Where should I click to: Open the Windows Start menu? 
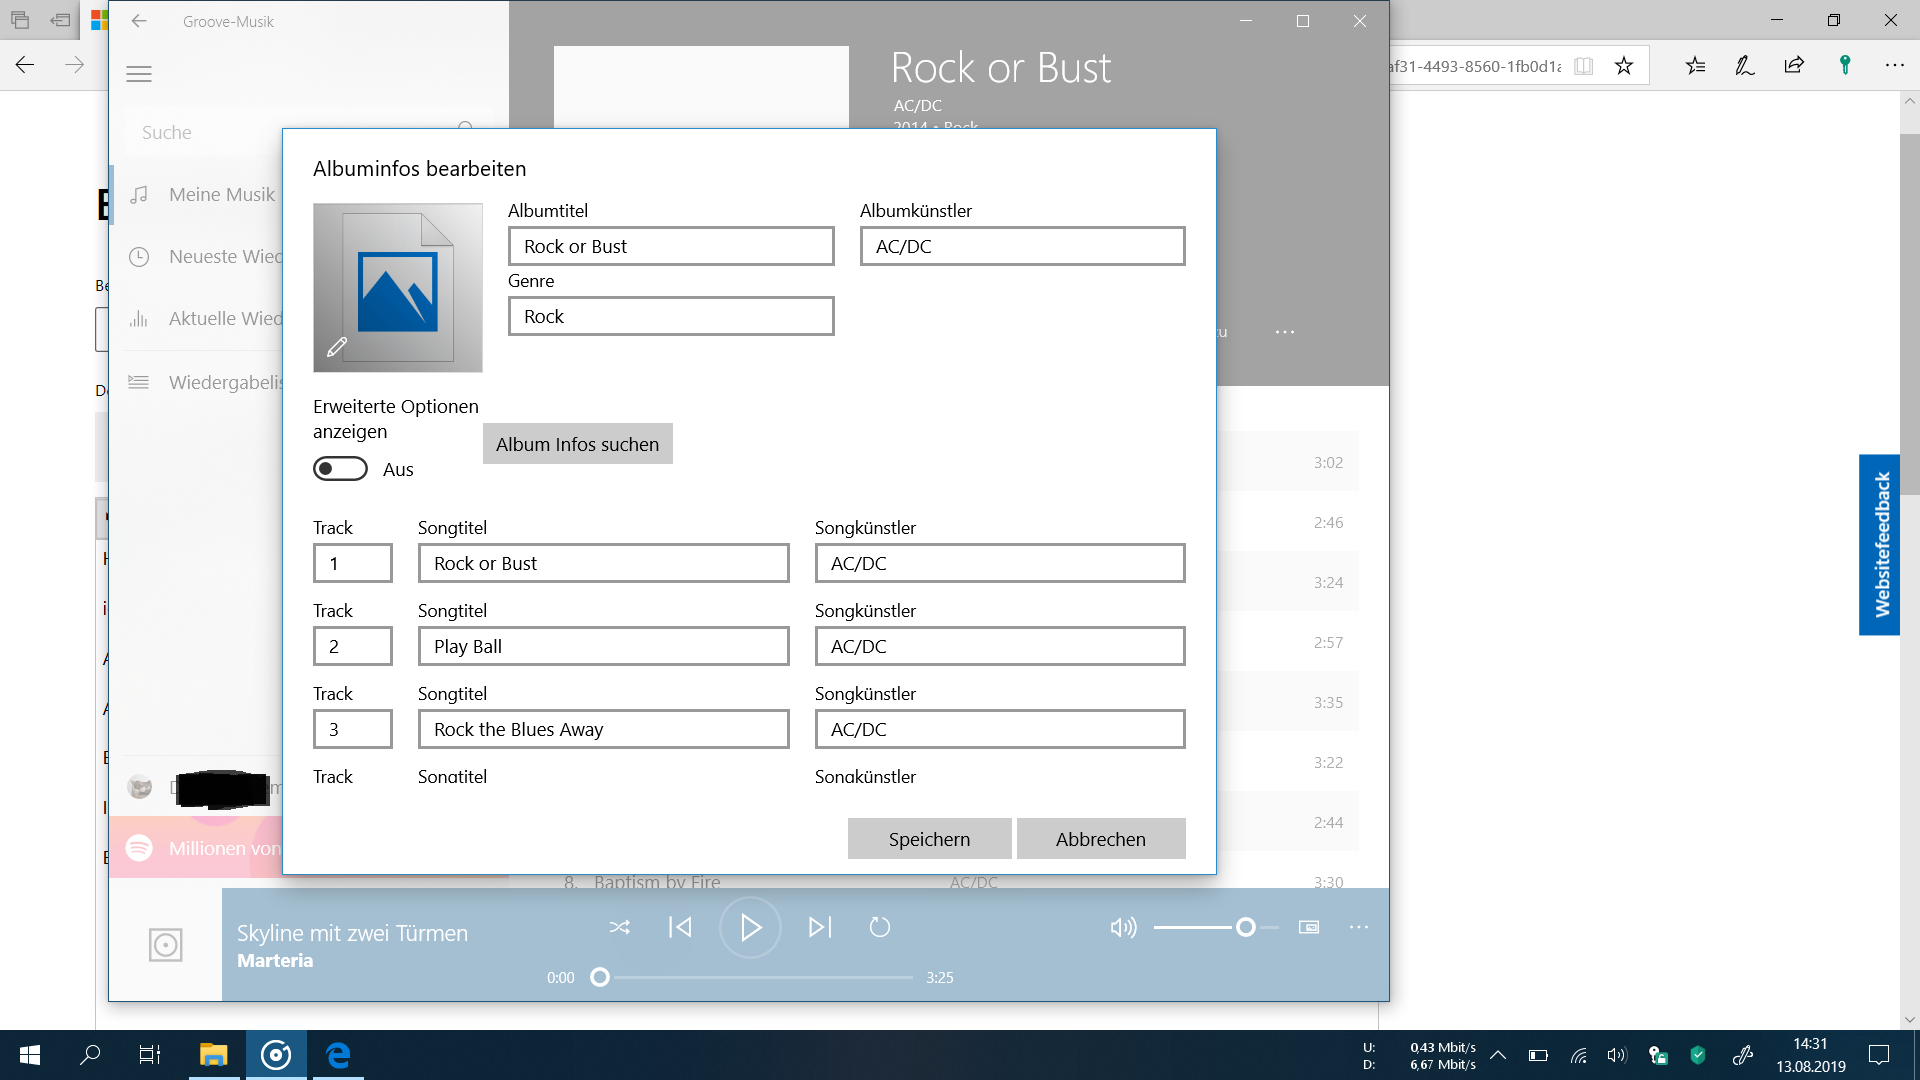click(x=30, y=1055)
